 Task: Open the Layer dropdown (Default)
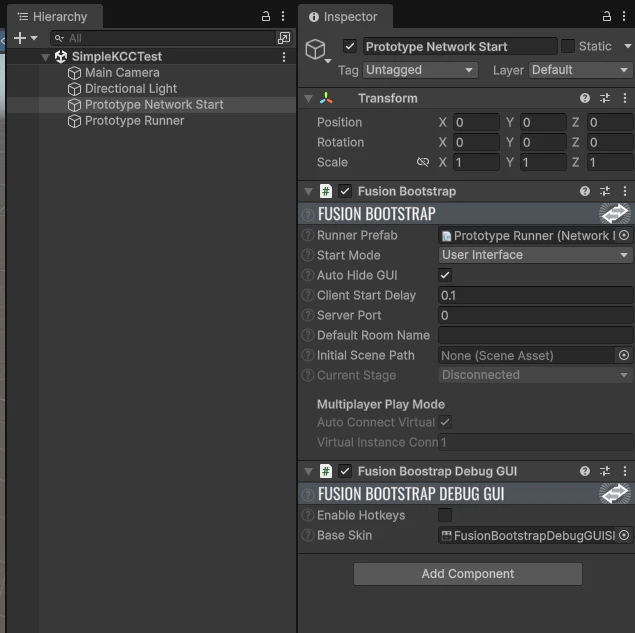580,70
